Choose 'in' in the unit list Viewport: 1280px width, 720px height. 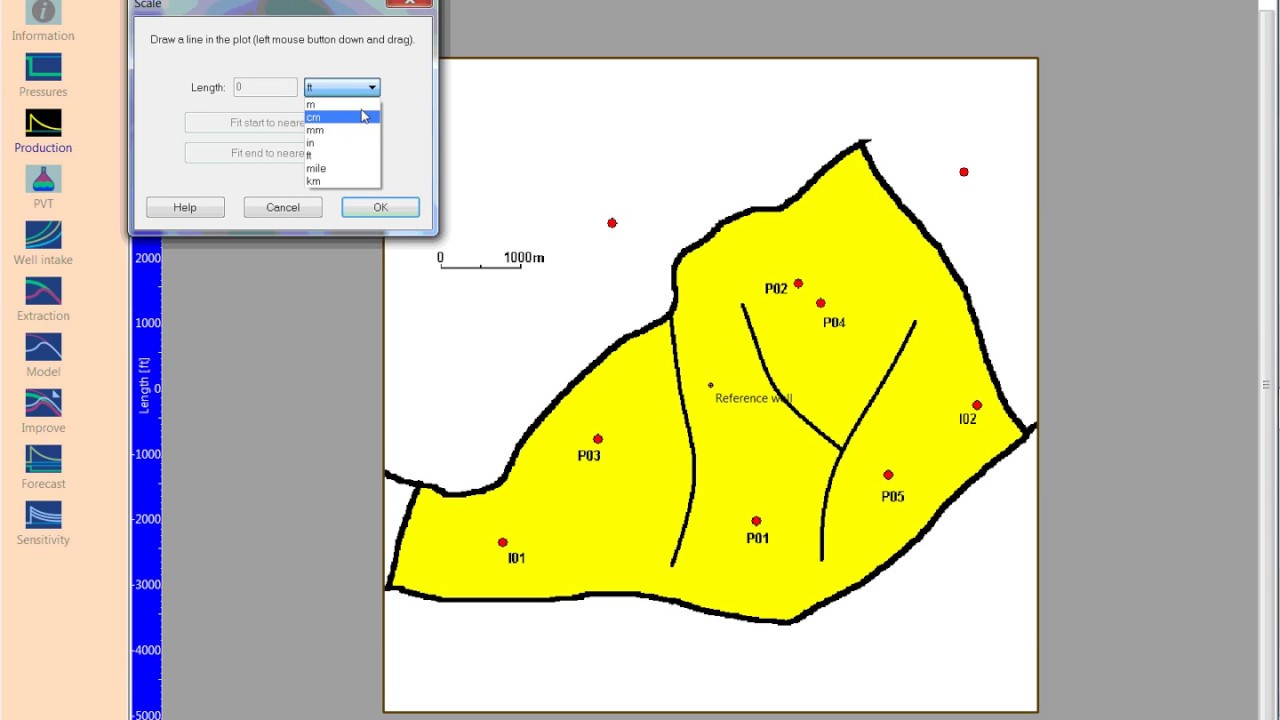tap(342, 143)
